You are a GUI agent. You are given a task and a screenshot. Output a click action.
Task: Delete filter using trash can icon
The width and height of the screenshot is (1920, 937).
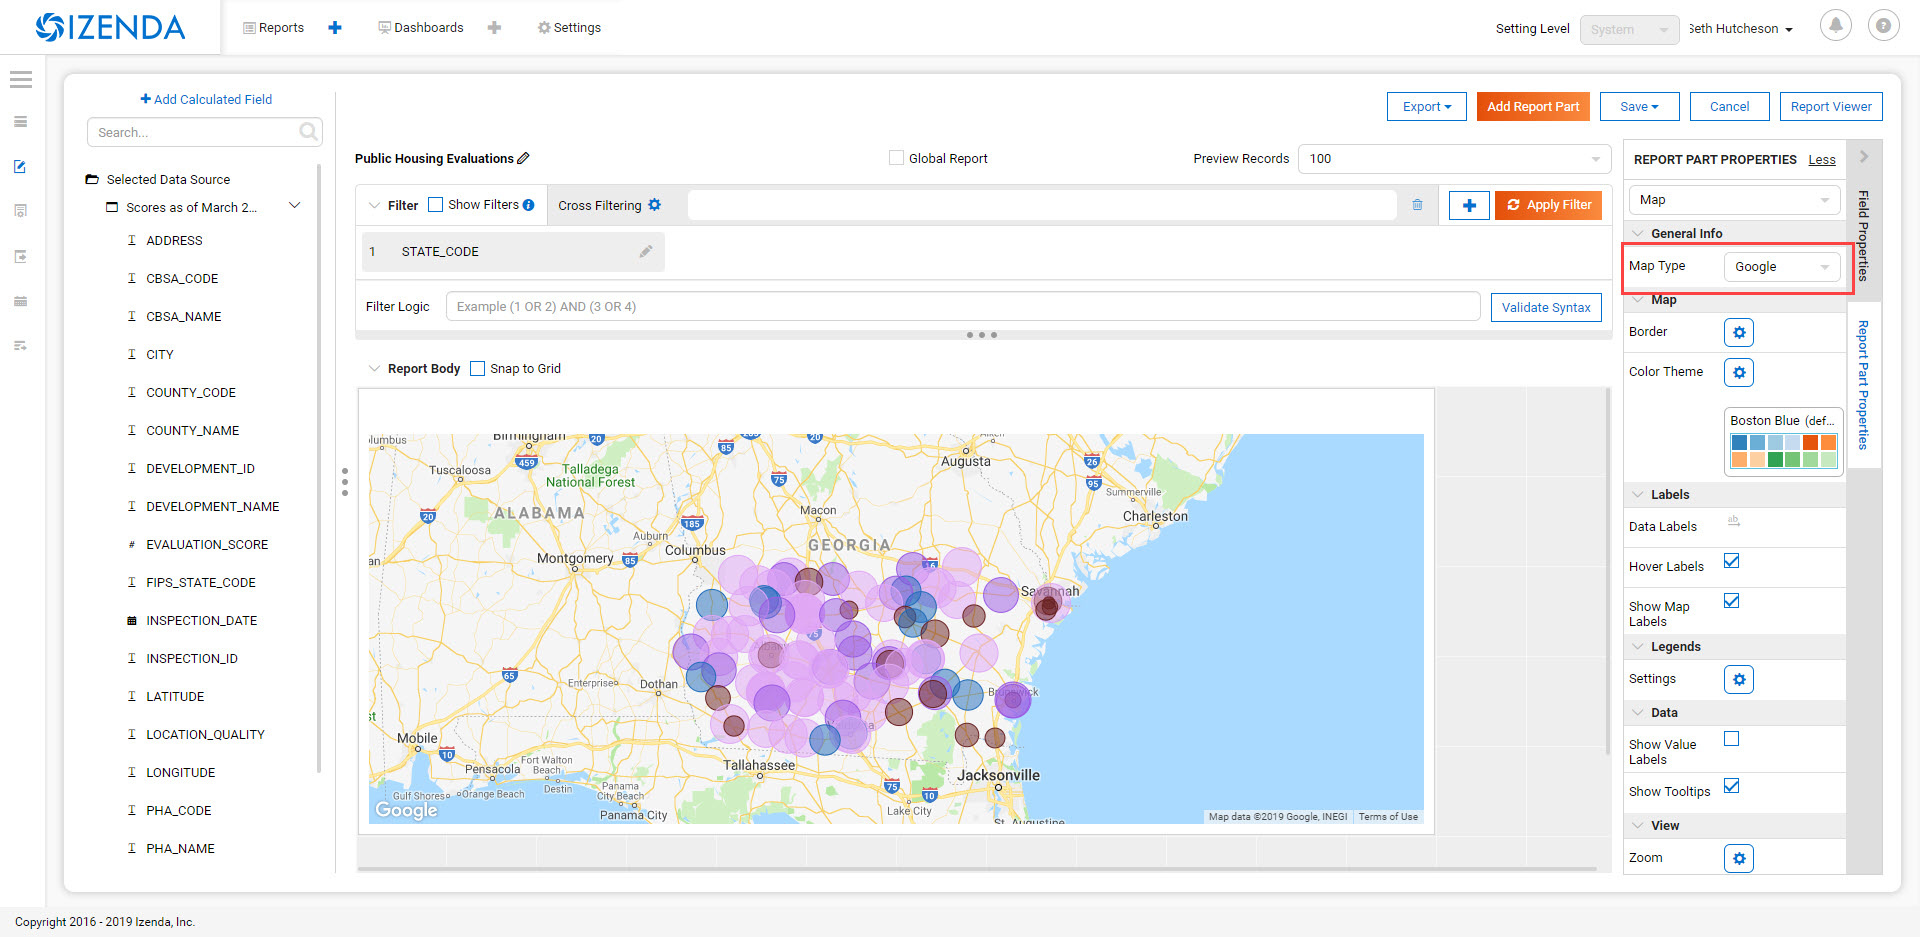click(1417, 205)
